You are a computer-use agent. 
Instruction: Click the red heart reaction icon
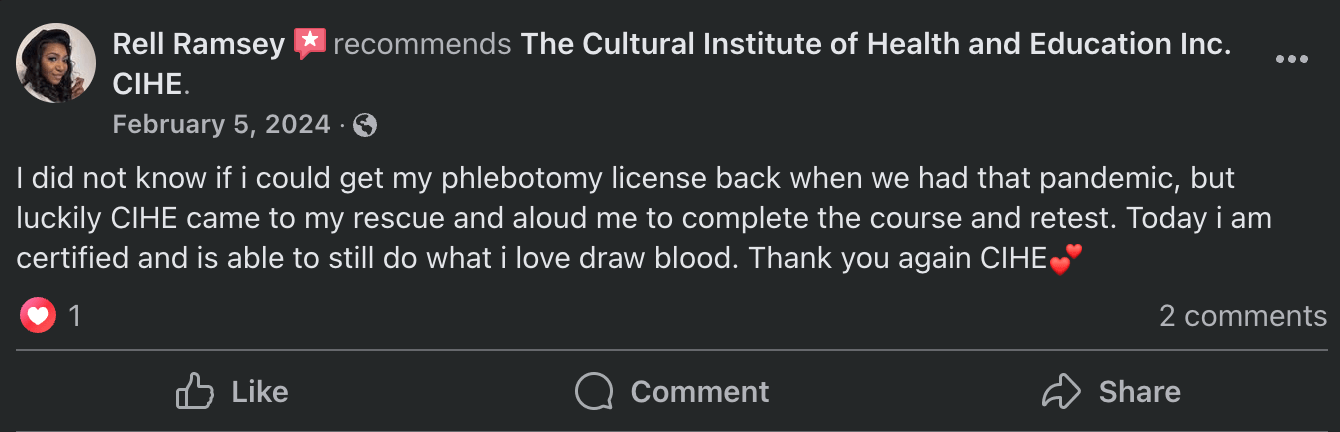pyautogui.click(x=38, y=317)
